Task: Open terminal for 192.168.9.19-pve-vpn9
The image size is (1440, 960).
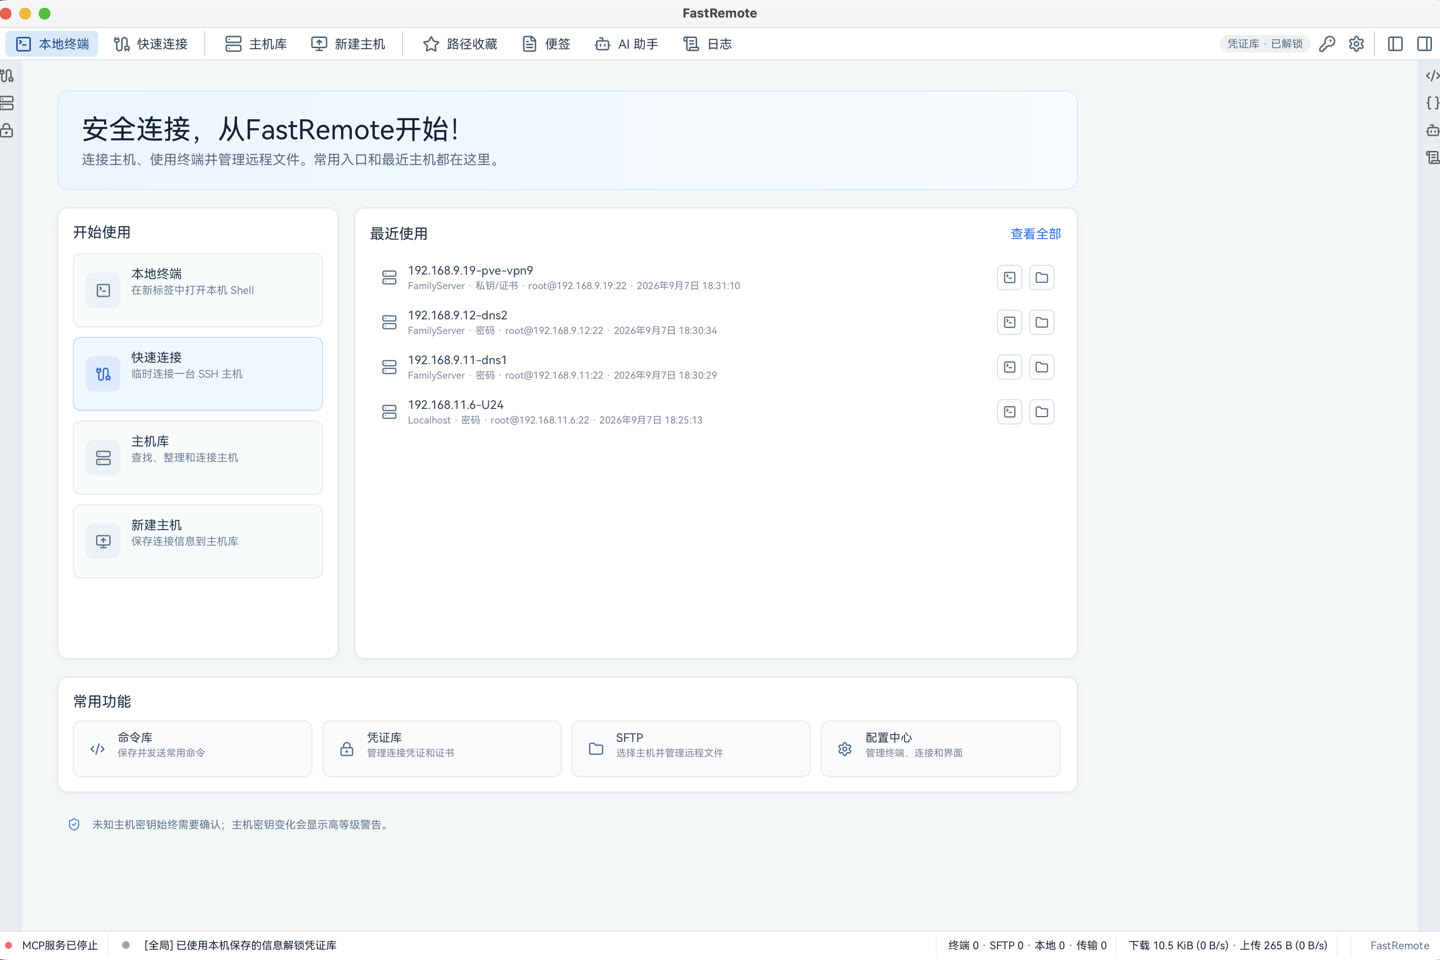Action: pyautogui.click(x=1010, y=278)
